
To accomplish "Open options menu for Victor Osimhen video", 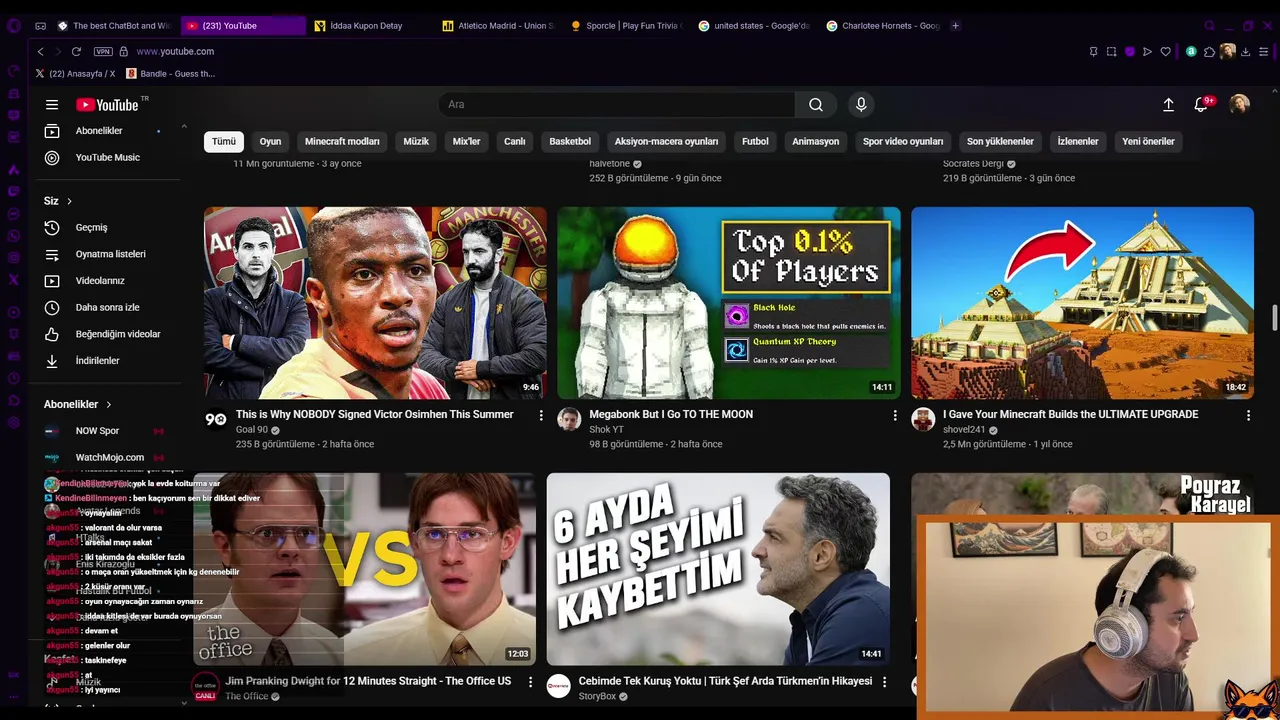I will click(x=541, y=415).
